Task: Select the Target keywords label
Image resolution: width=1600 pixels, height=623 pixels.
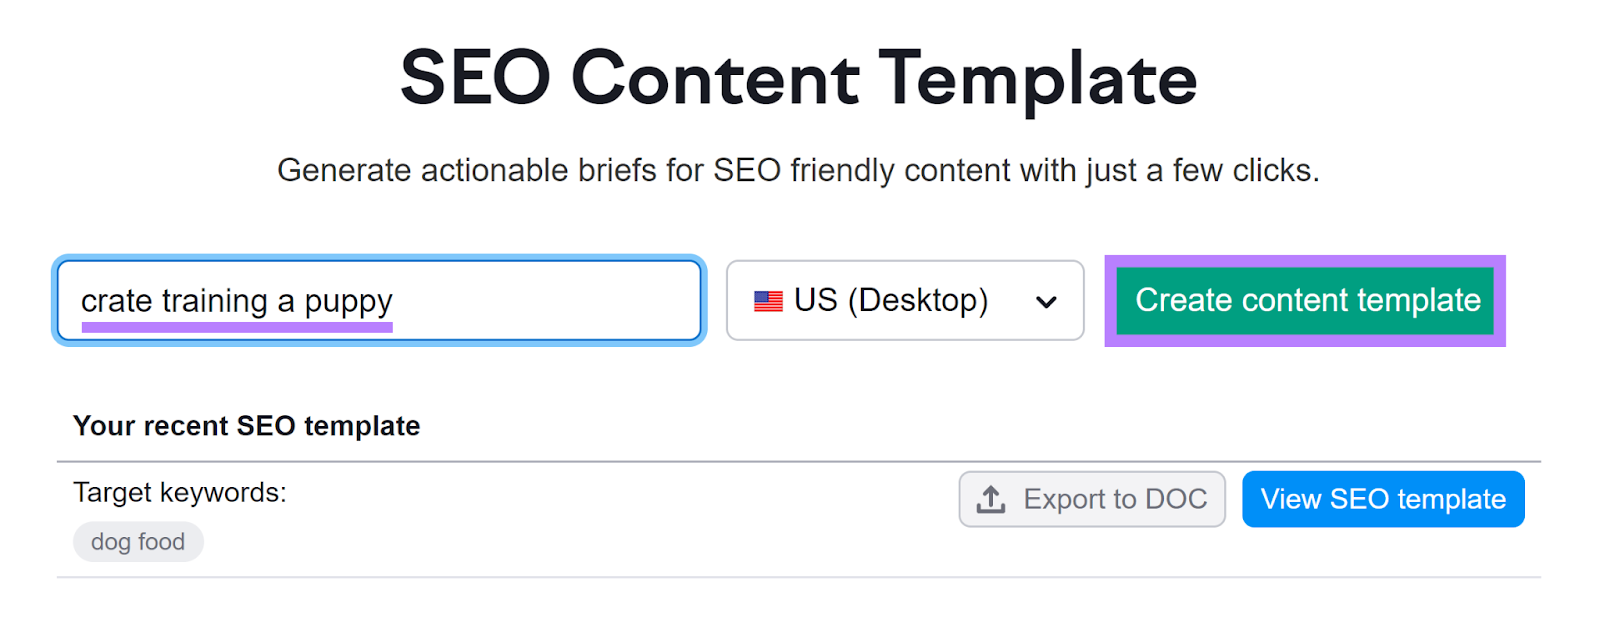Action: (x=180, y=492)
